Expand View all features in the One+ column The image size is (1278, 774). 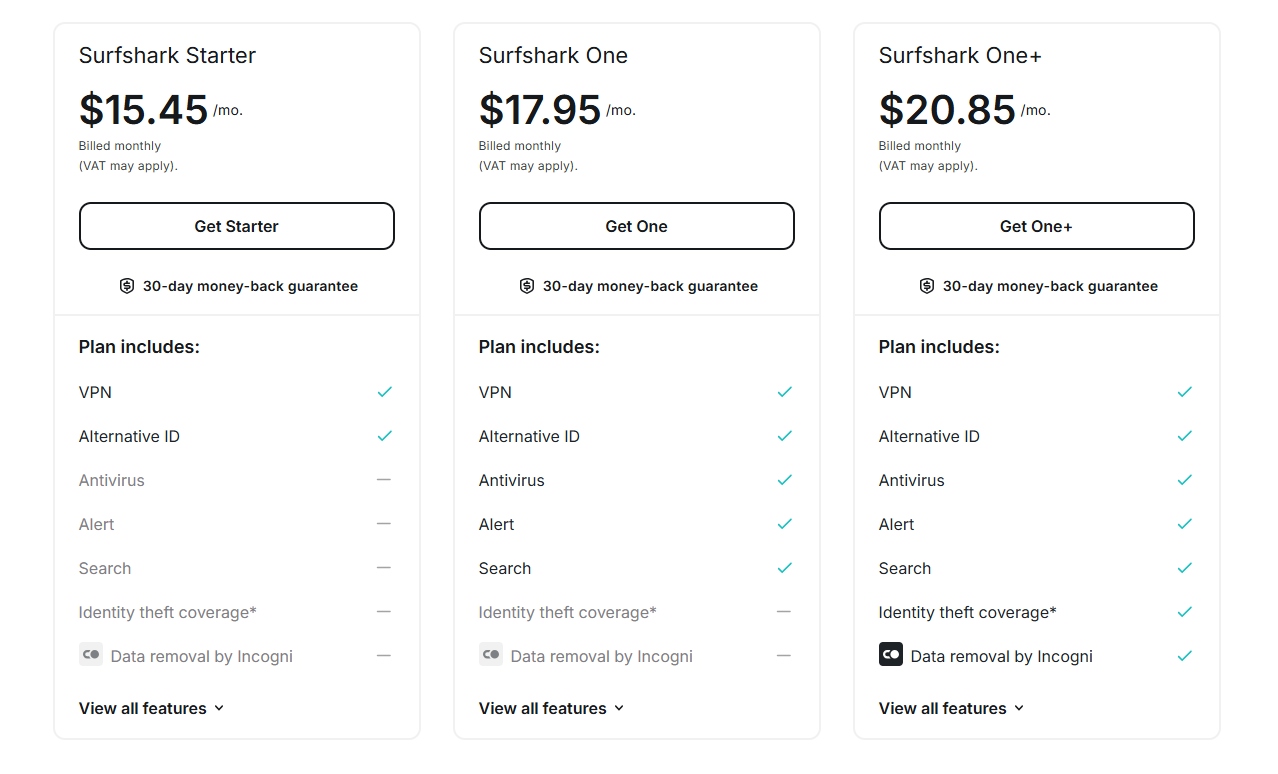pos(951,708)
